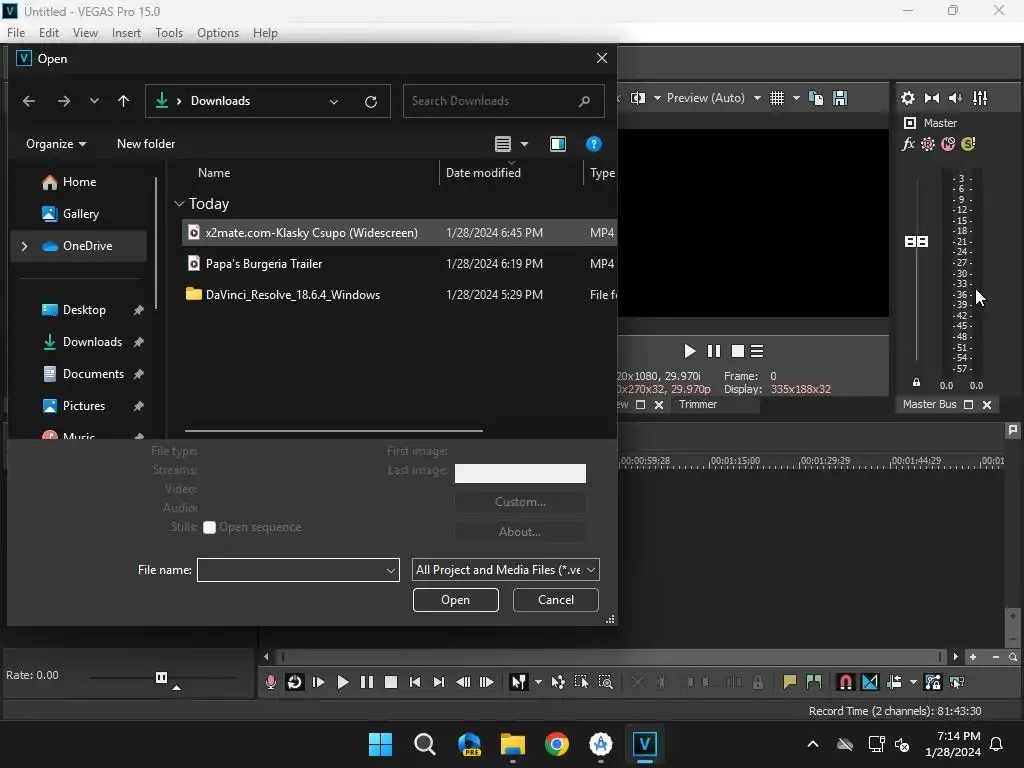Switch to the Trimmer tab
The height and width of the screenshot is (768, 1024).
[697, 404]
